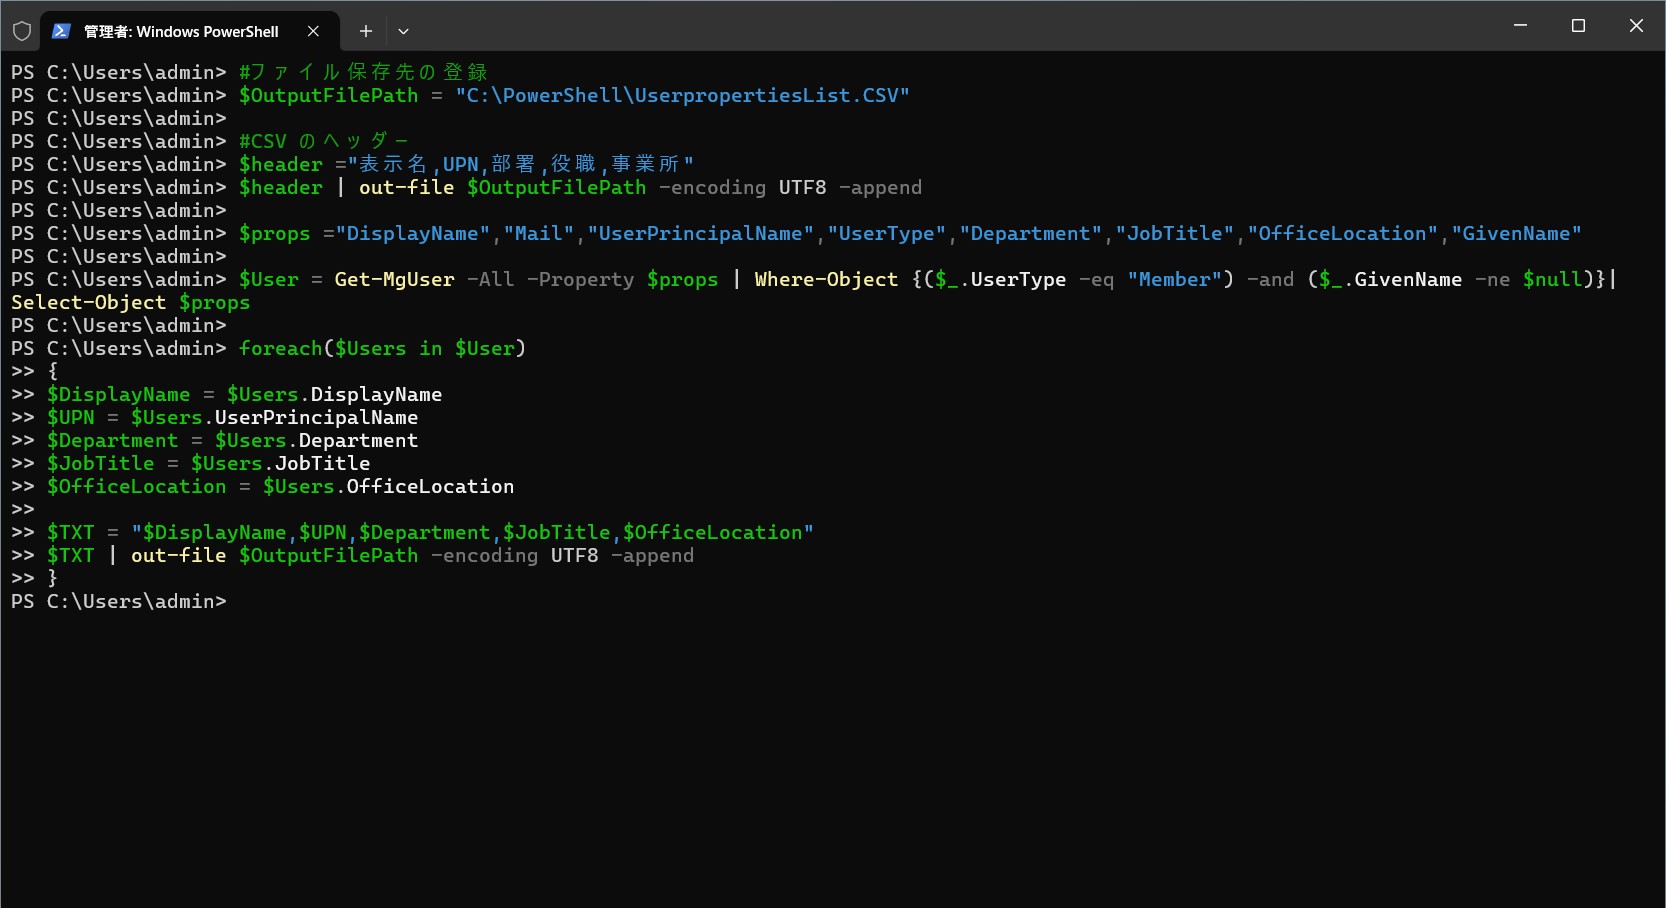Click the Get-MgUser command text
This screenshot has height=908, width=1666.
pos(394,279)
